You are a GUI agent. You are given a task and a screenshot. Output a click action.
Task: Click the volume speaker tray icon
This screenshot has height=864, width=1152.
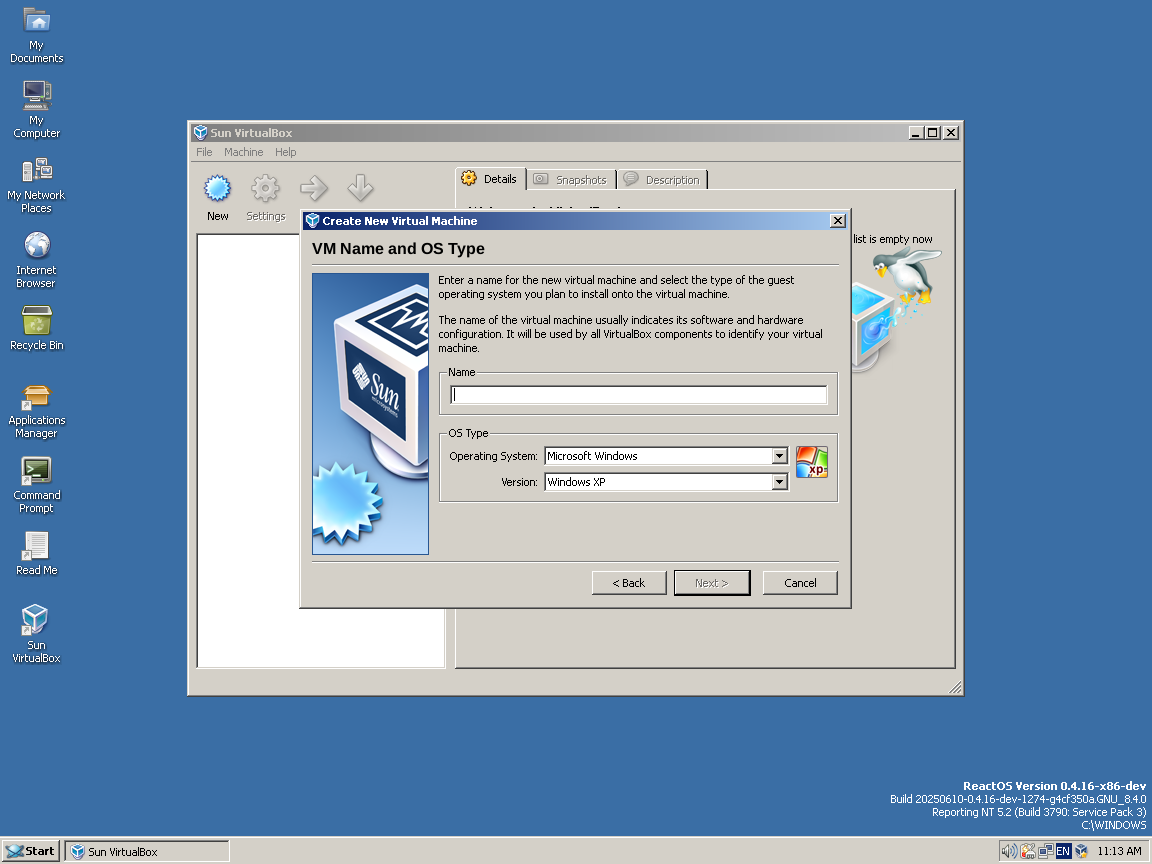pos(1009,852)
